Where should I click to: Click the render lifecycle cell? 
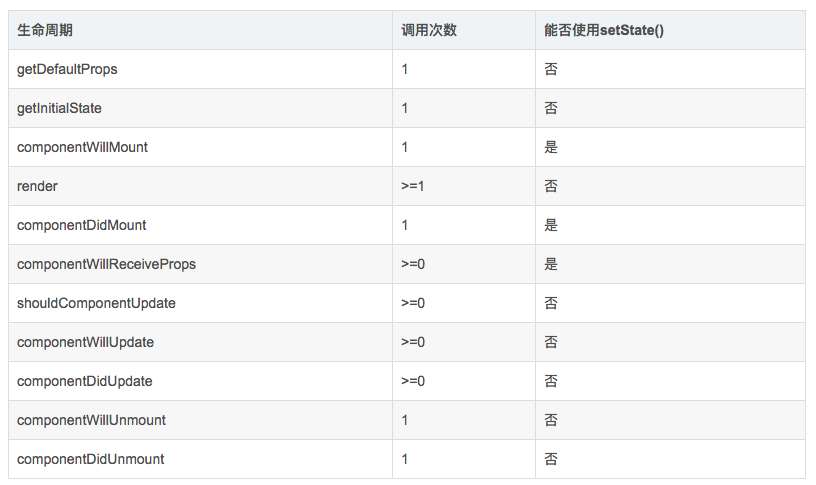[37, 186]
